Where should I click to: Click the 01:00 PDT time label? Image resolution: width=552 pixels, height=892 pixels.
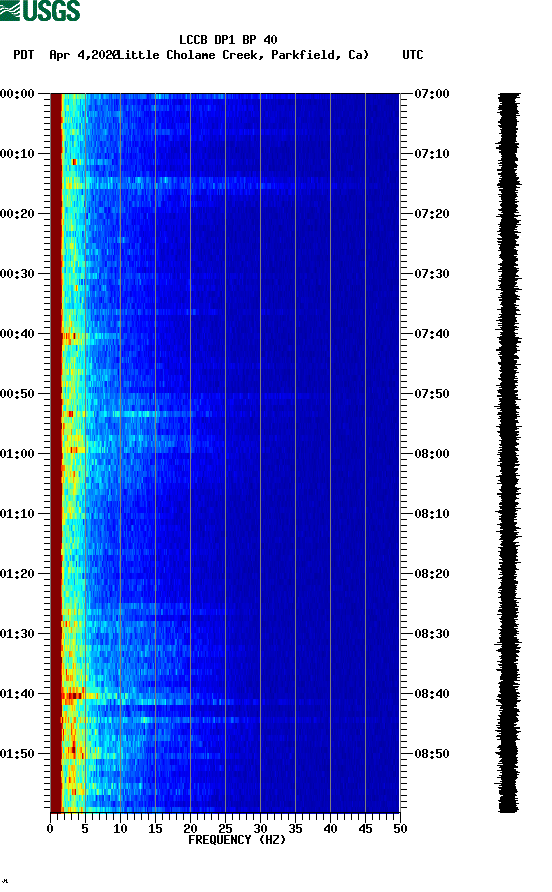click(x=17, y=453)
